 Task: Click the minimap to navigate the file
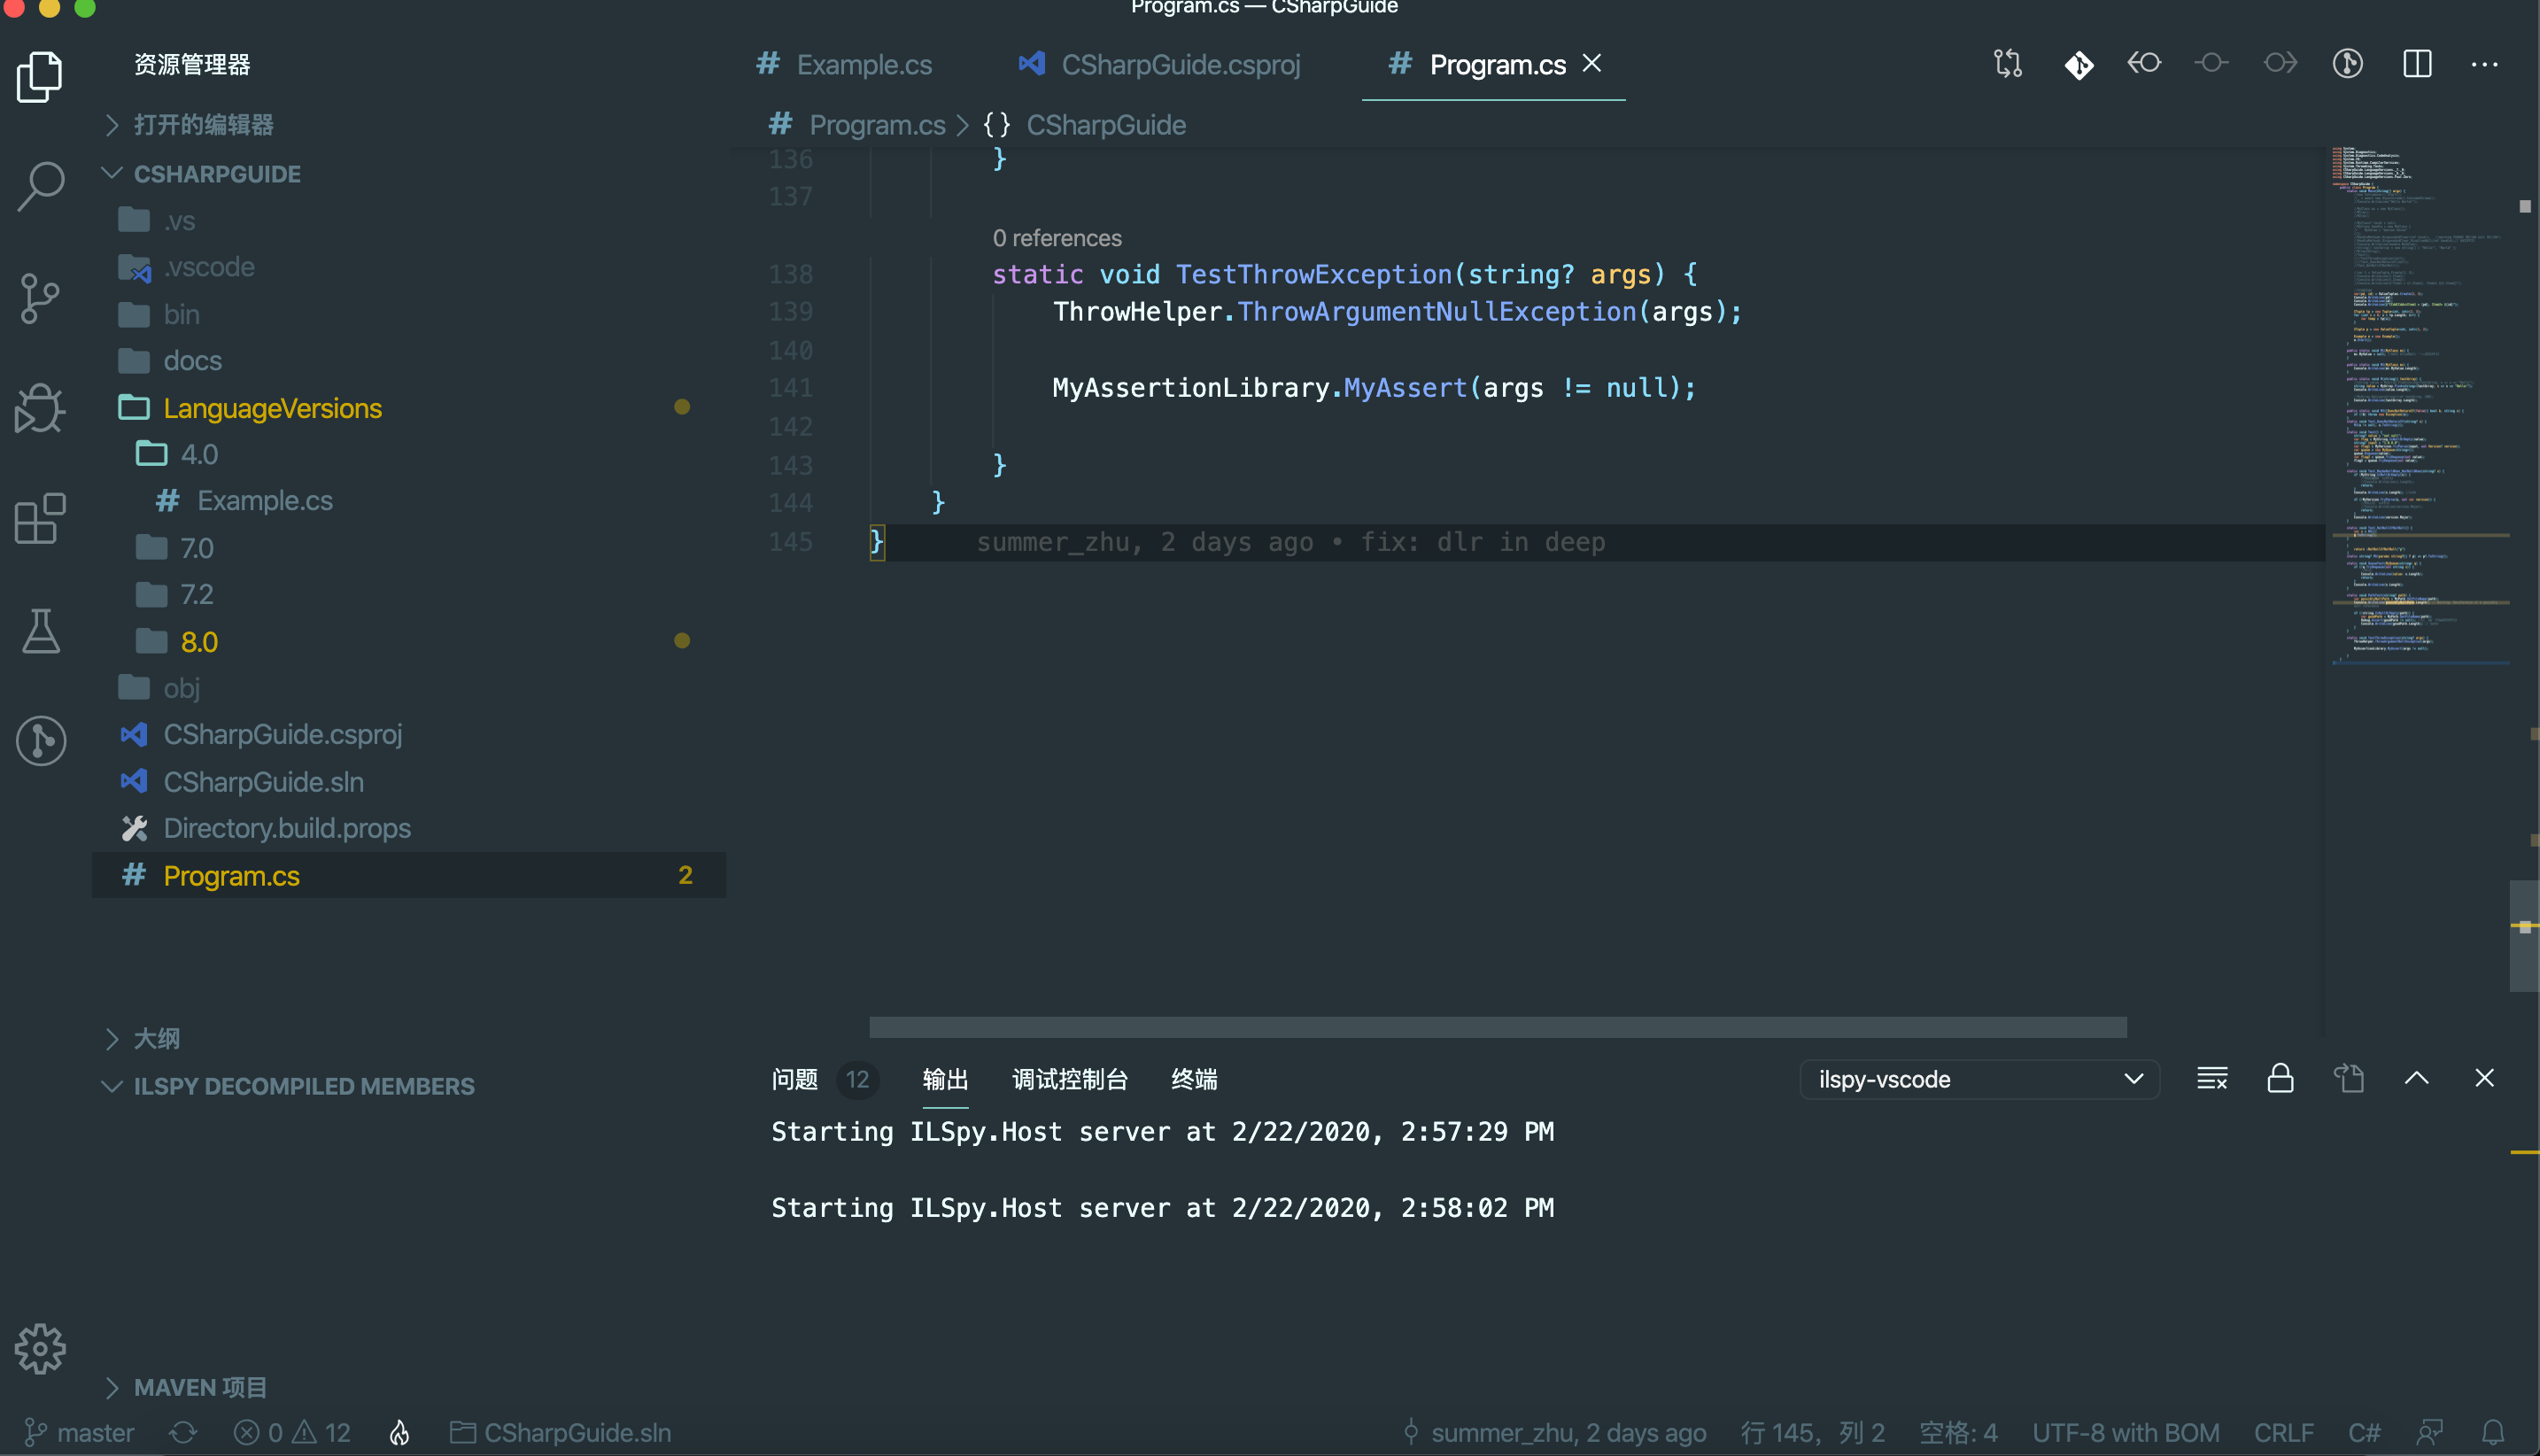2420,400
